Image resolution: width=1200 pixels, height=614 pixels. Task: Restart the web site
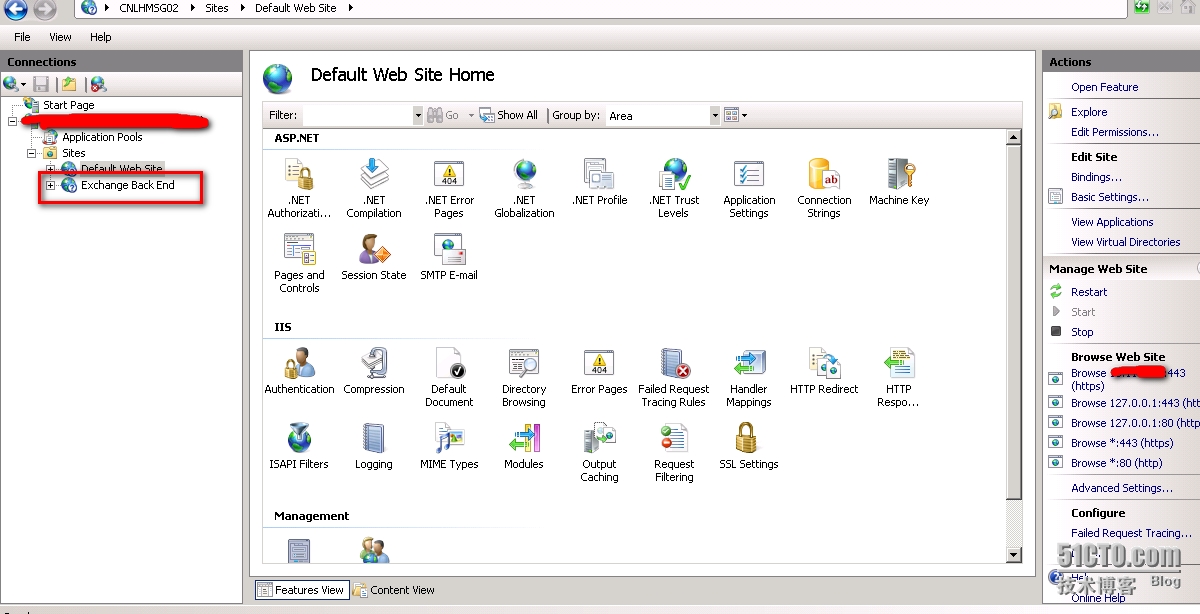[x=1089, y=292]
